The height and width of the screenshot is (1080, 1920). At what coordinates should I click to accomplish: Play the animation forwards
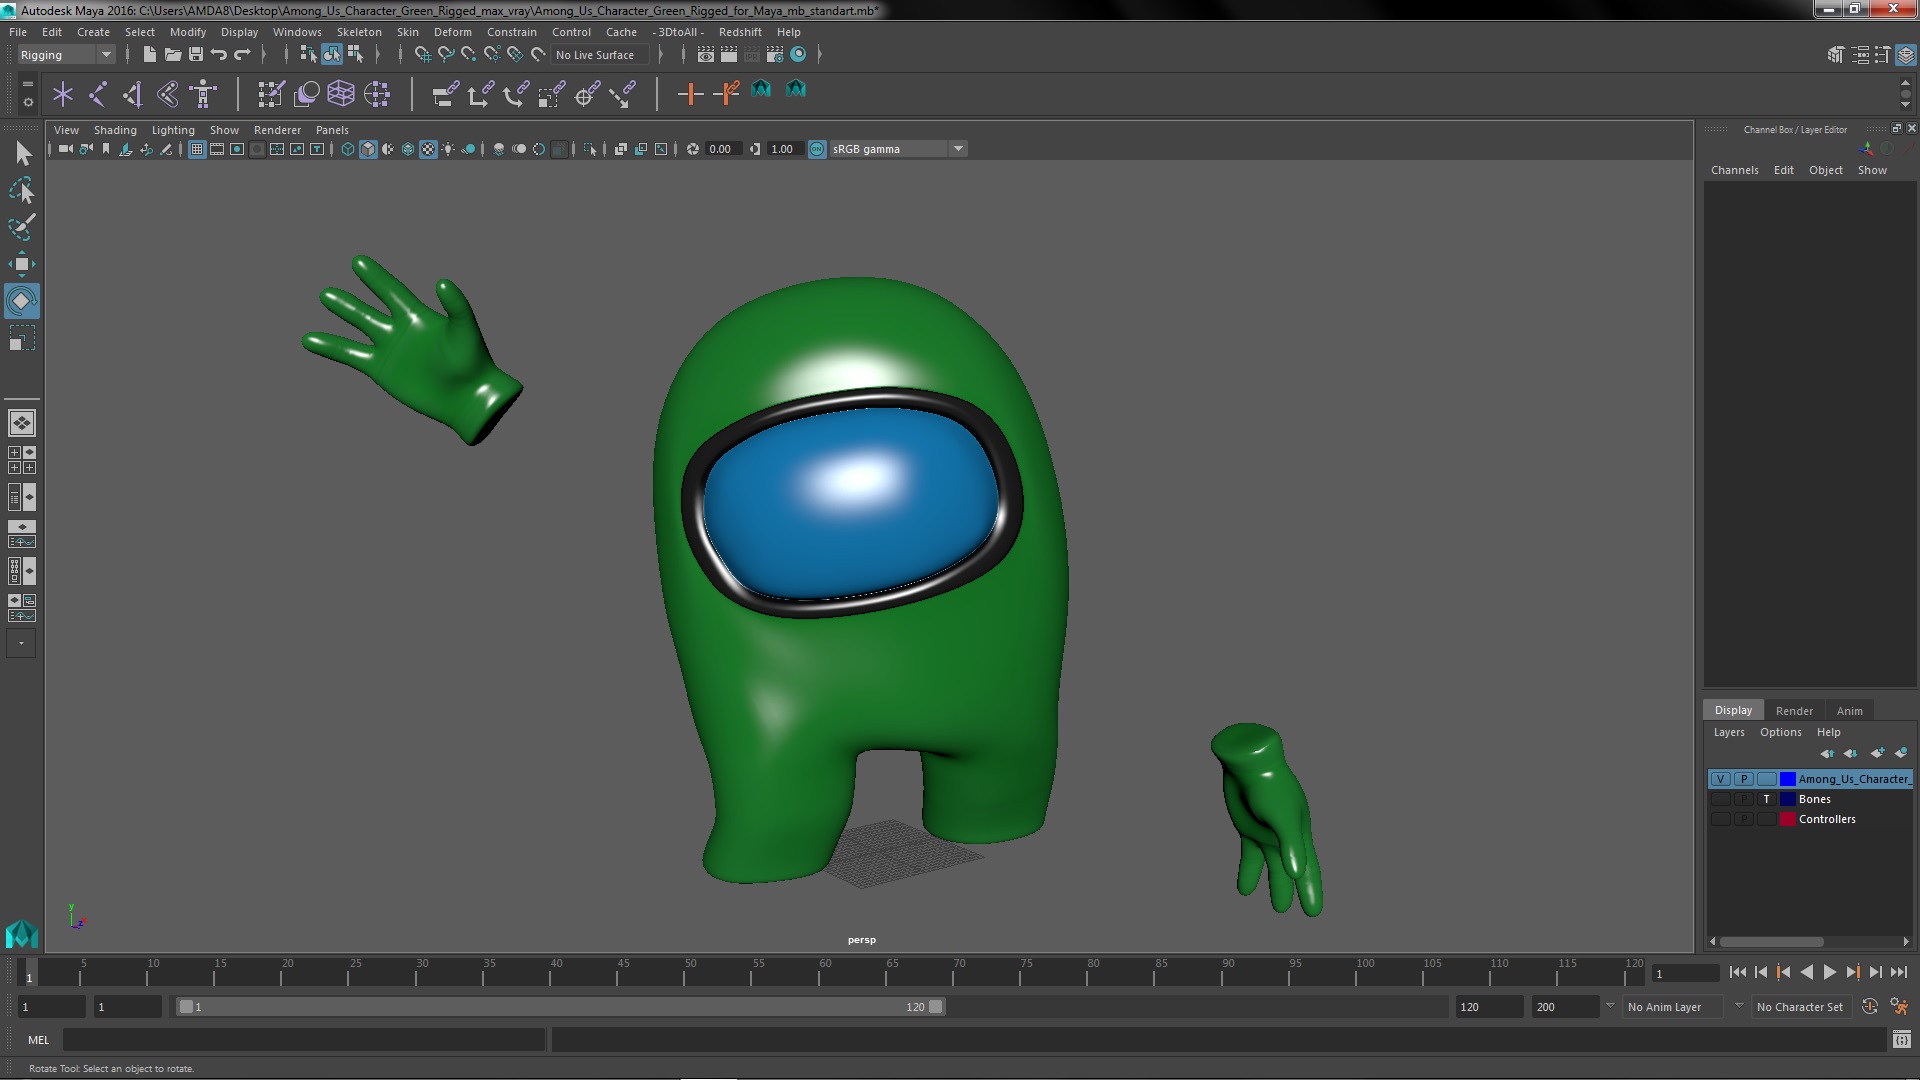1829,972
